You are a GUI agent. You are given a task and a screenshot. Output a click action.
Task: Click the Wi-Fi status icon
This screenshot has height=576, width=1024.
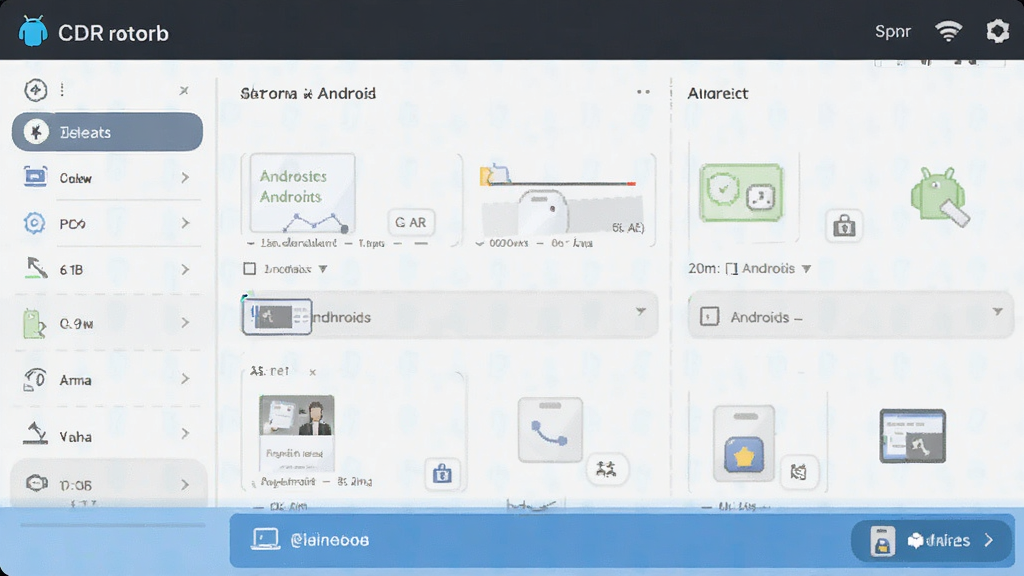tap(948, 31)
